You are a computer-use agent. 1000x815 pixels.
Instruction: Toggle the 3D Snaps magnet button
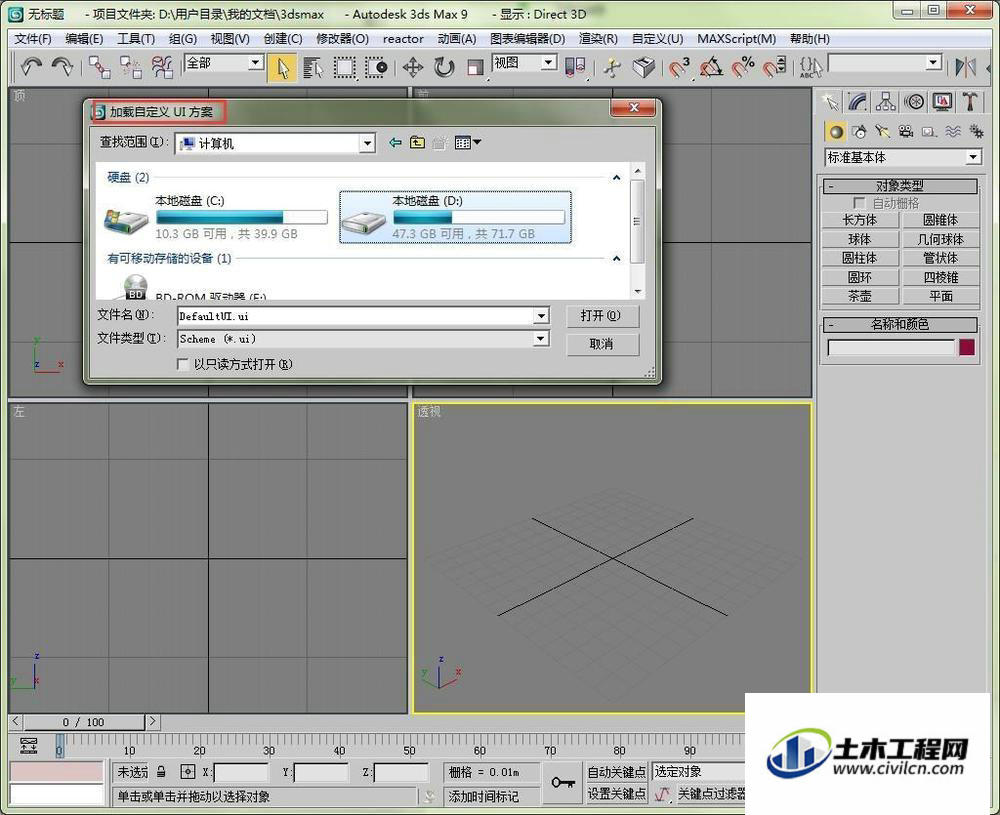[679, 67]
